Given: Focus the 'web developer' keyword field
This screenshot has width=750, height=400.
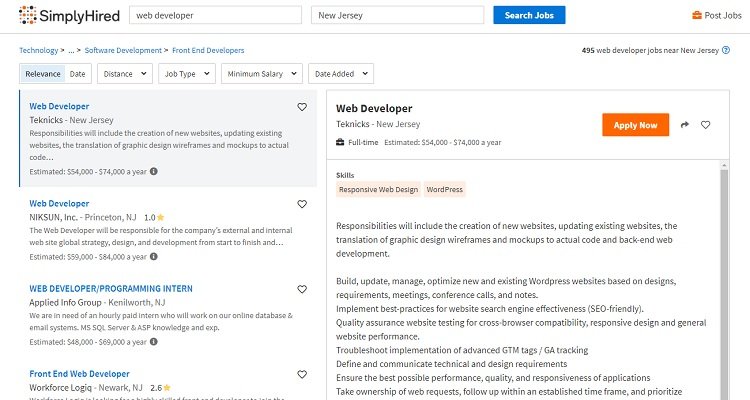Looking at the screenshot, I should point(215,15).
